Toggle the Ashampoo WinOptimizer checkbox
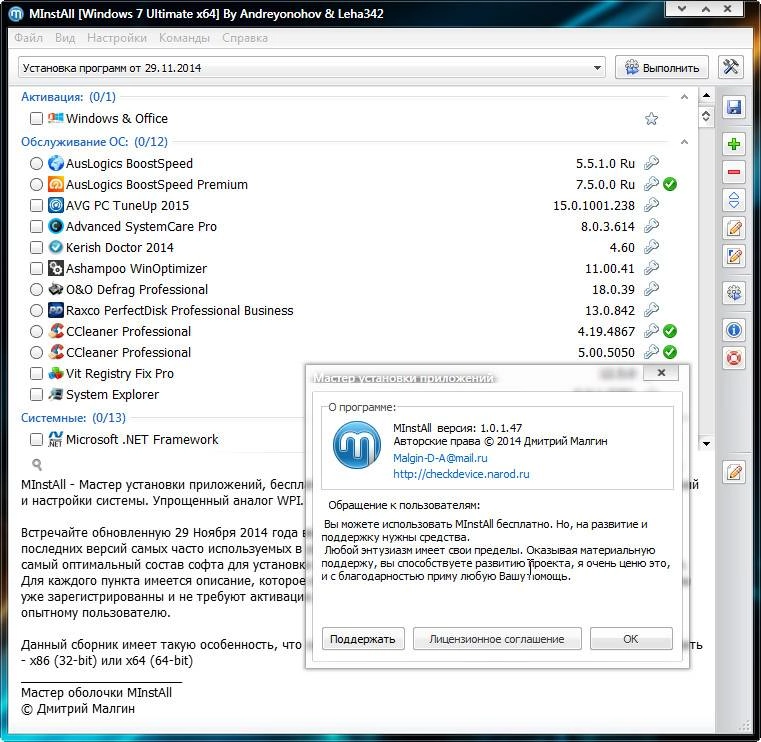Image resolution: width=761 pixels, height=742 pixels. click(x=36, y=268)
